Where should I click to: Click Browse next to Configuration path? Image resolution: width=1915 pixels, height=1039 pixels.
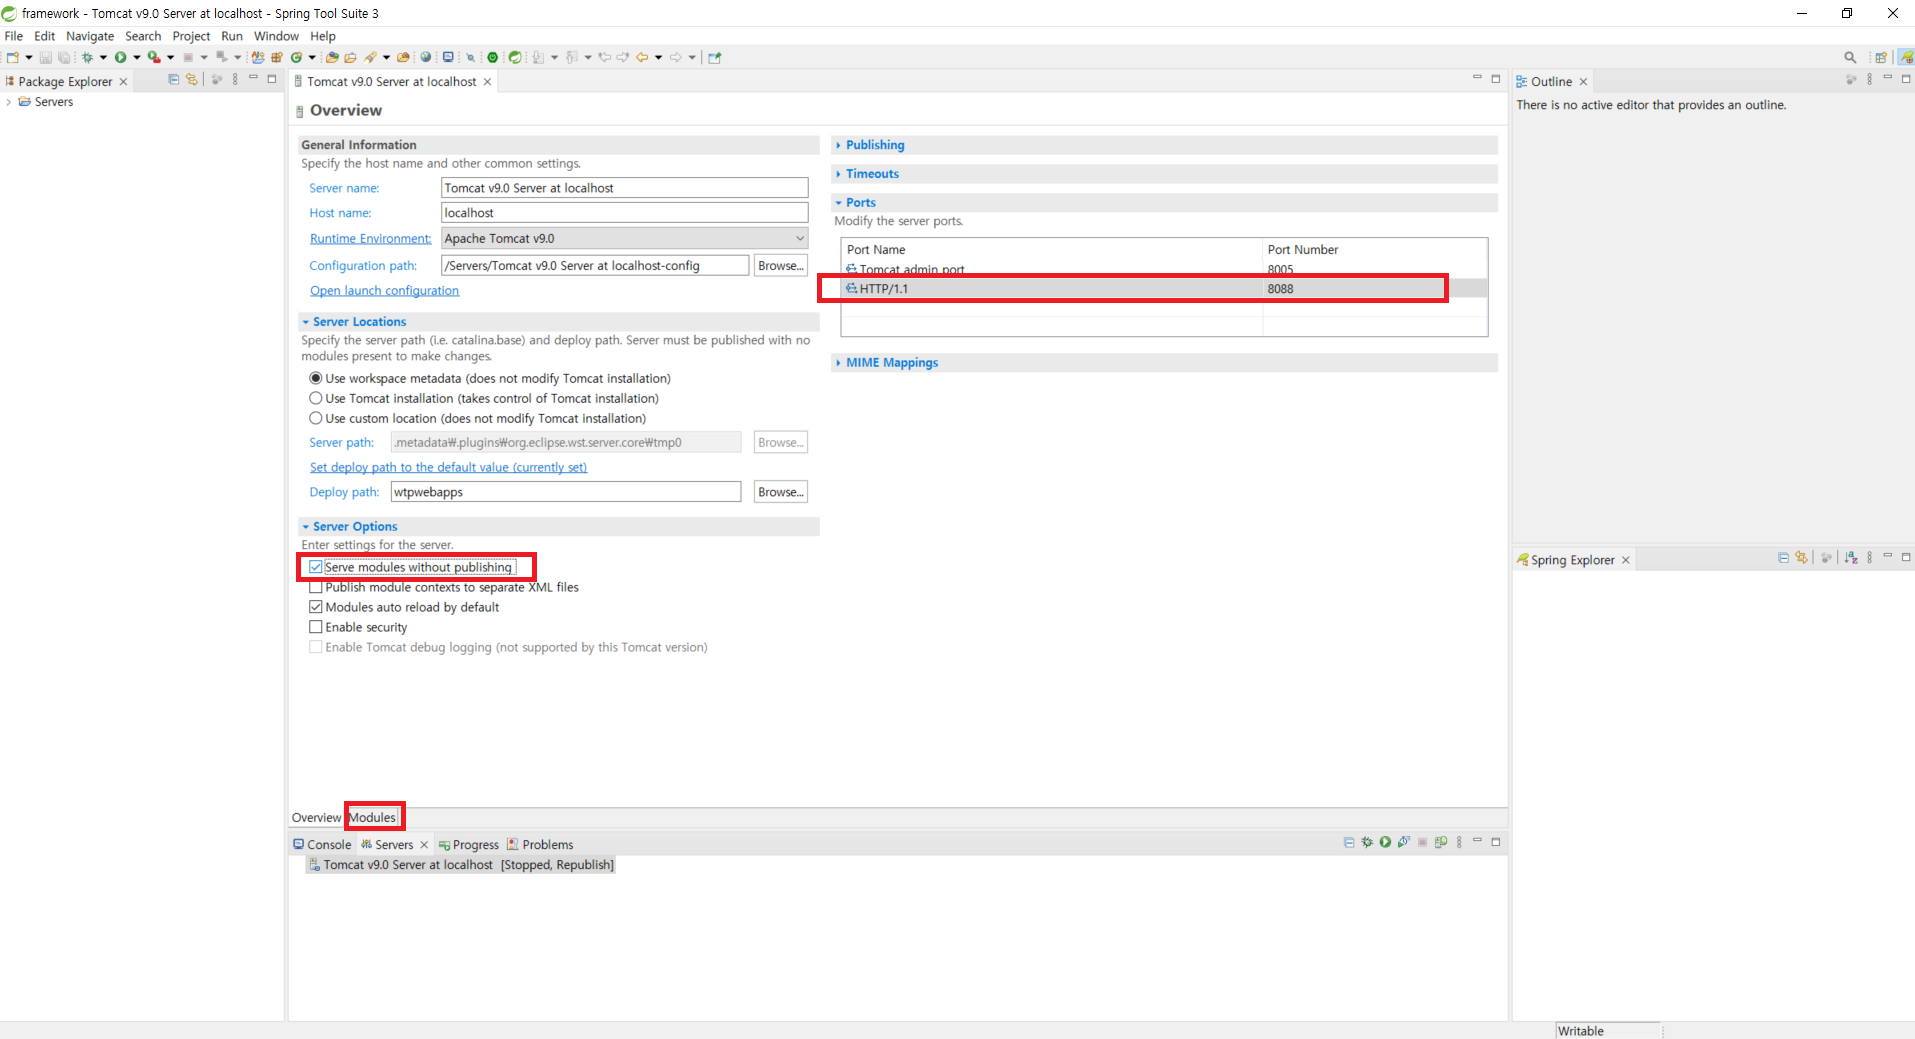(781, 265)
